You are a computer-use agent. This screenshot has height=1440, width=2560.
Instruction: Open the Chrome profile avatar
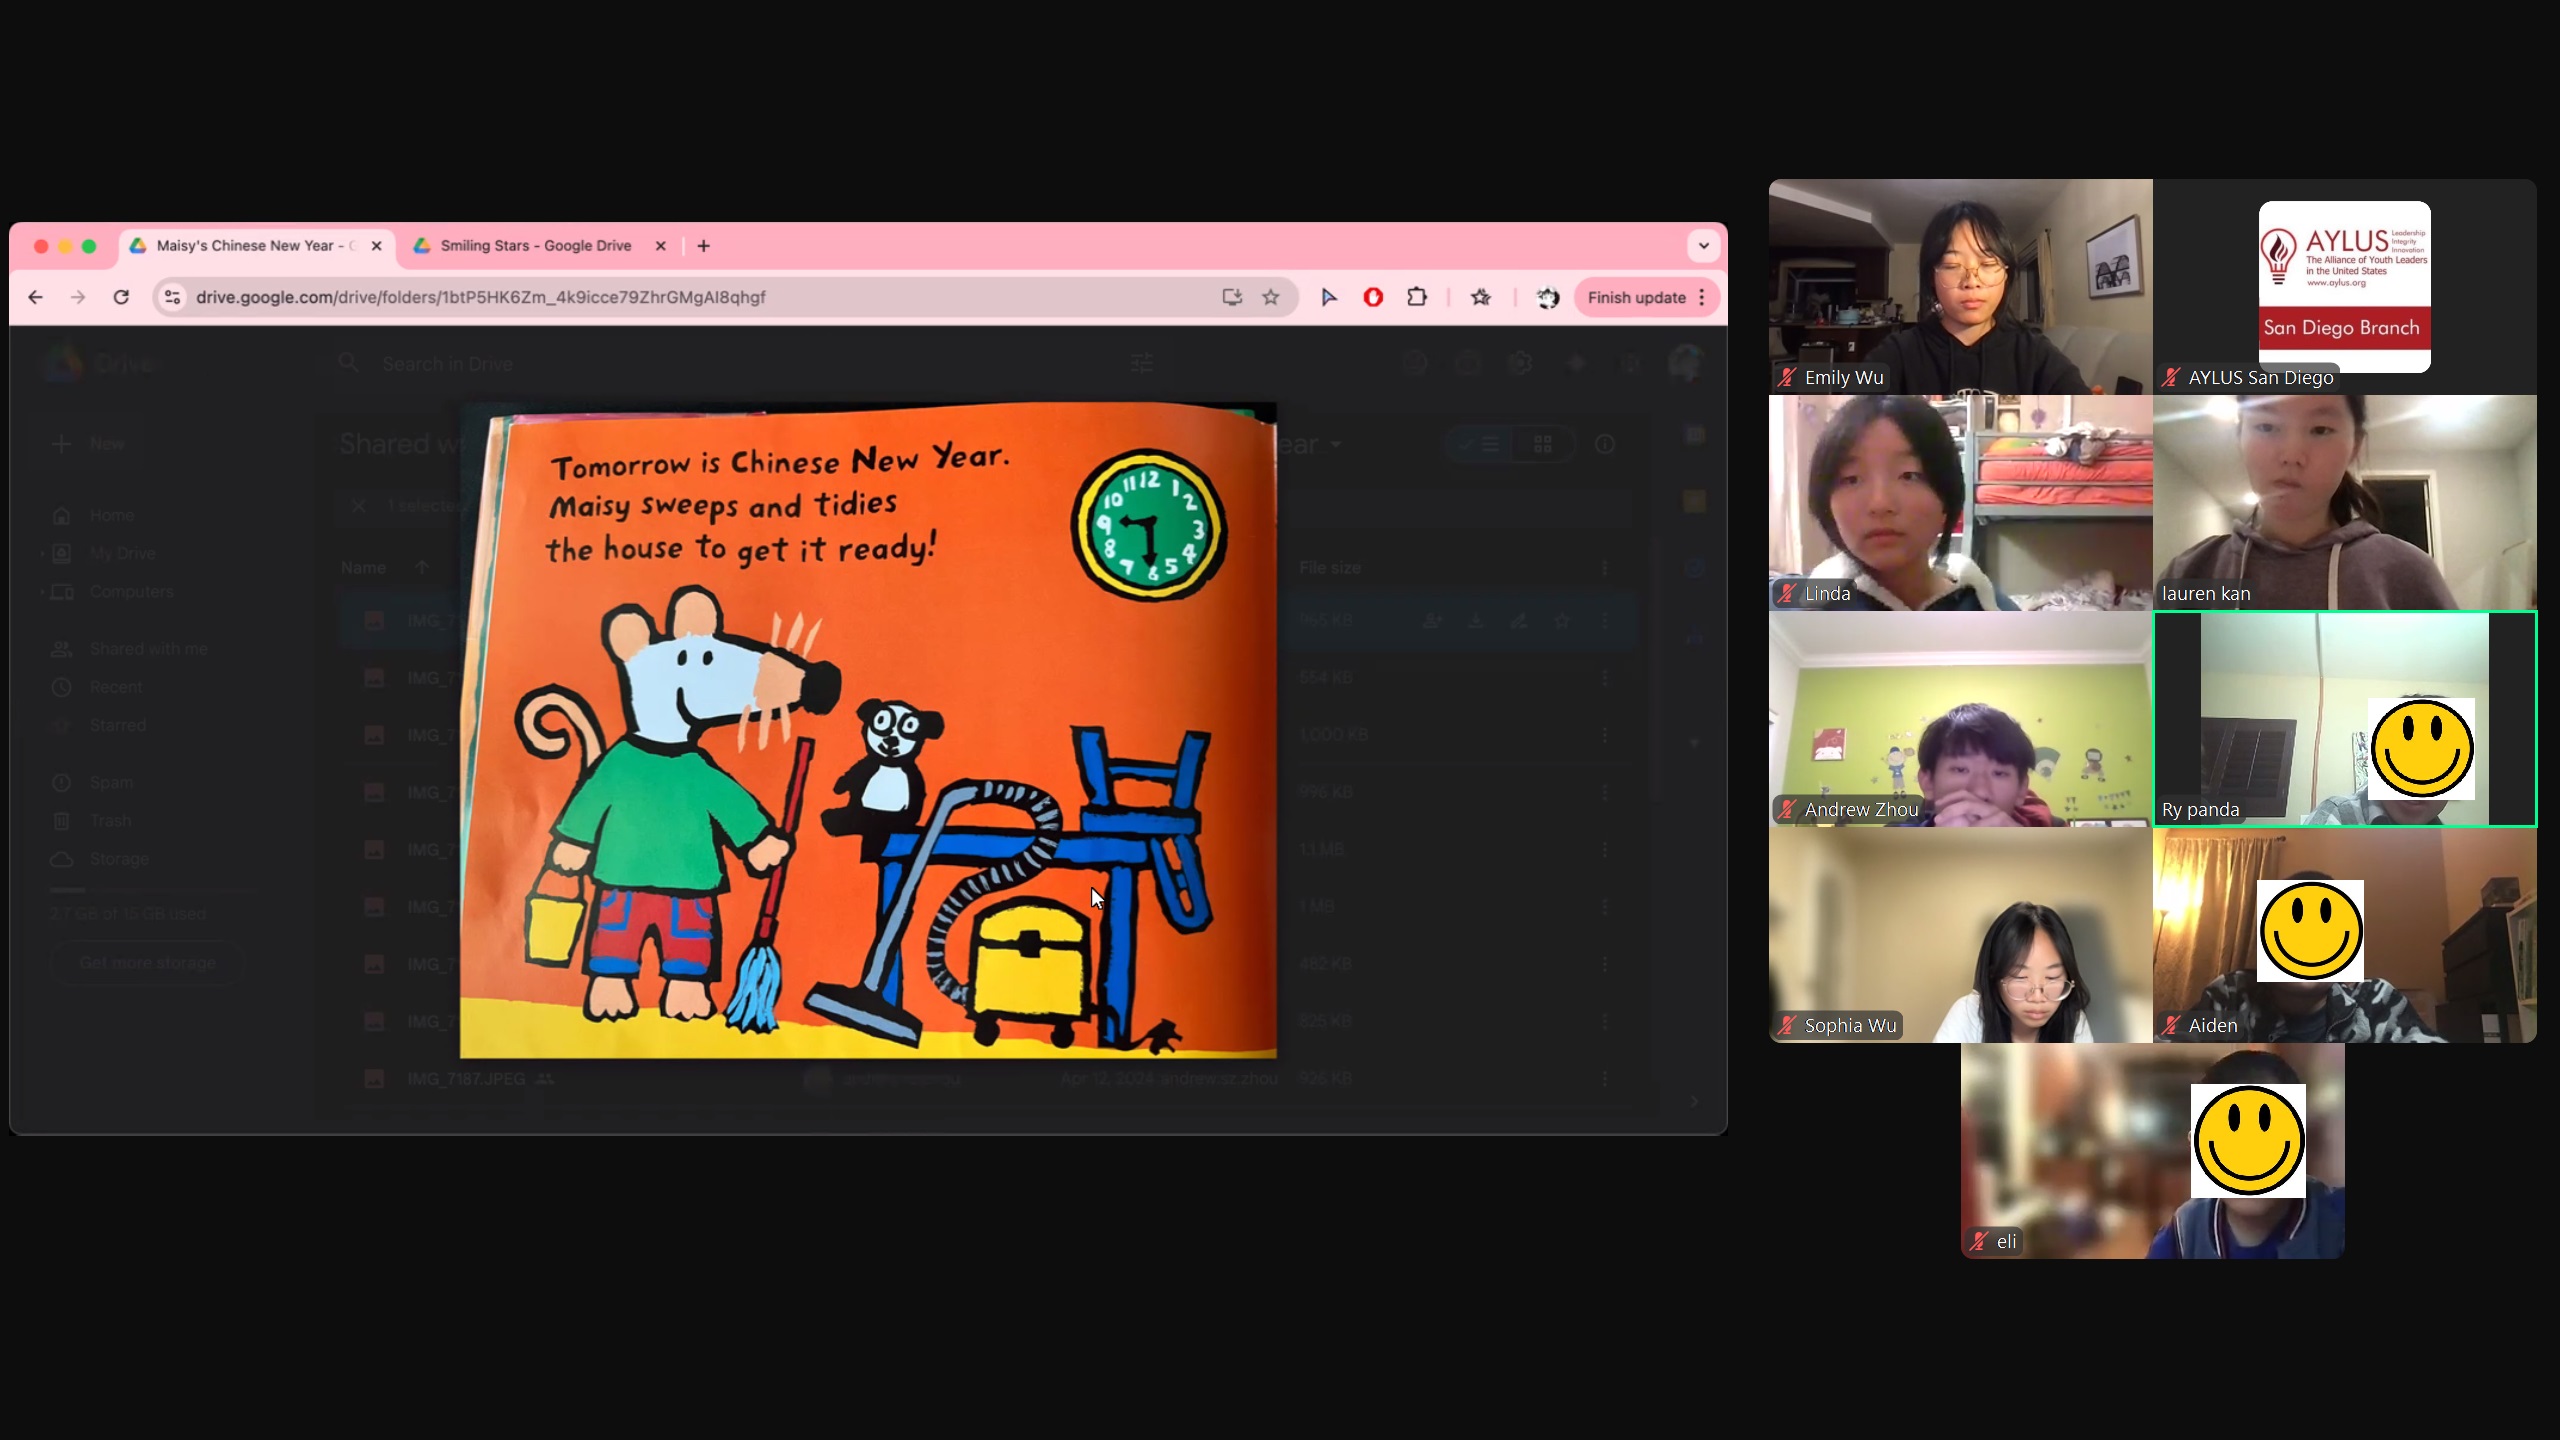[1548, 297]
